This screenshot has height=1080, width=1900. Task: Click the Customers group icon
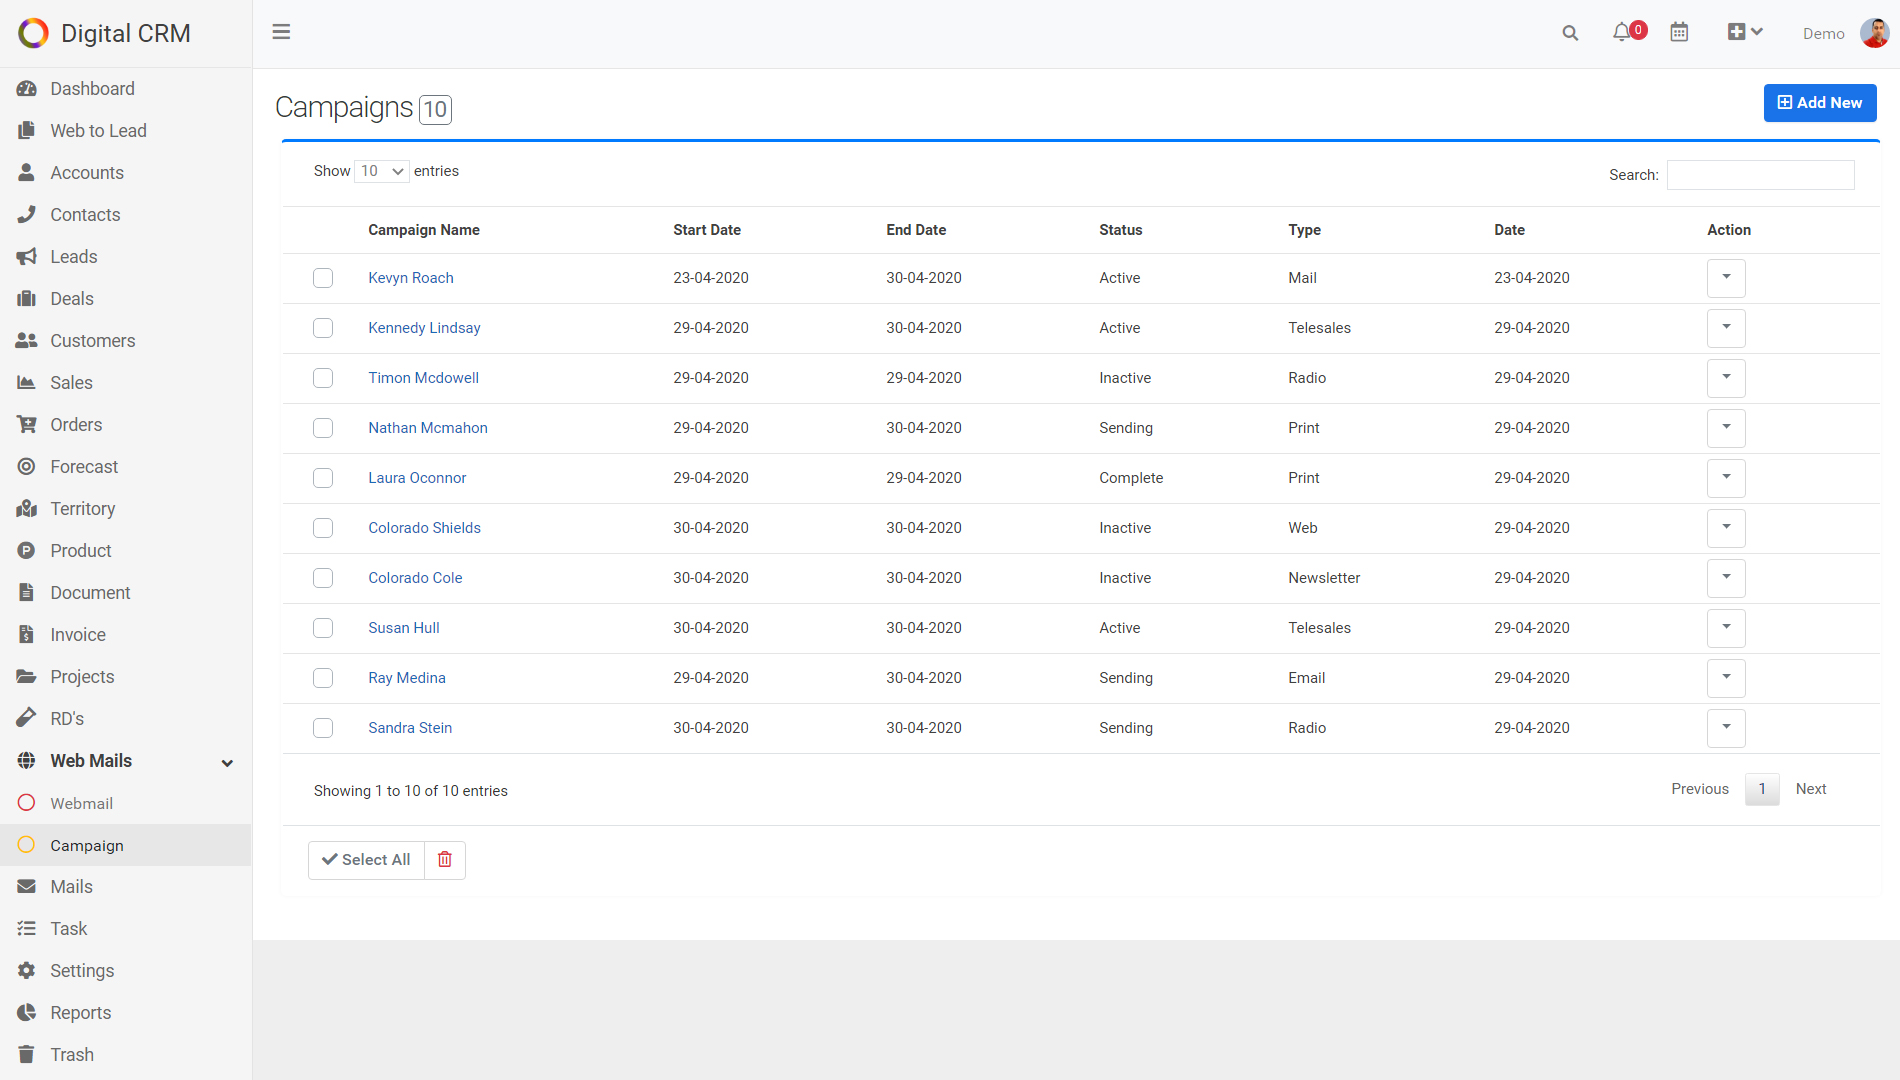(27, 341)
